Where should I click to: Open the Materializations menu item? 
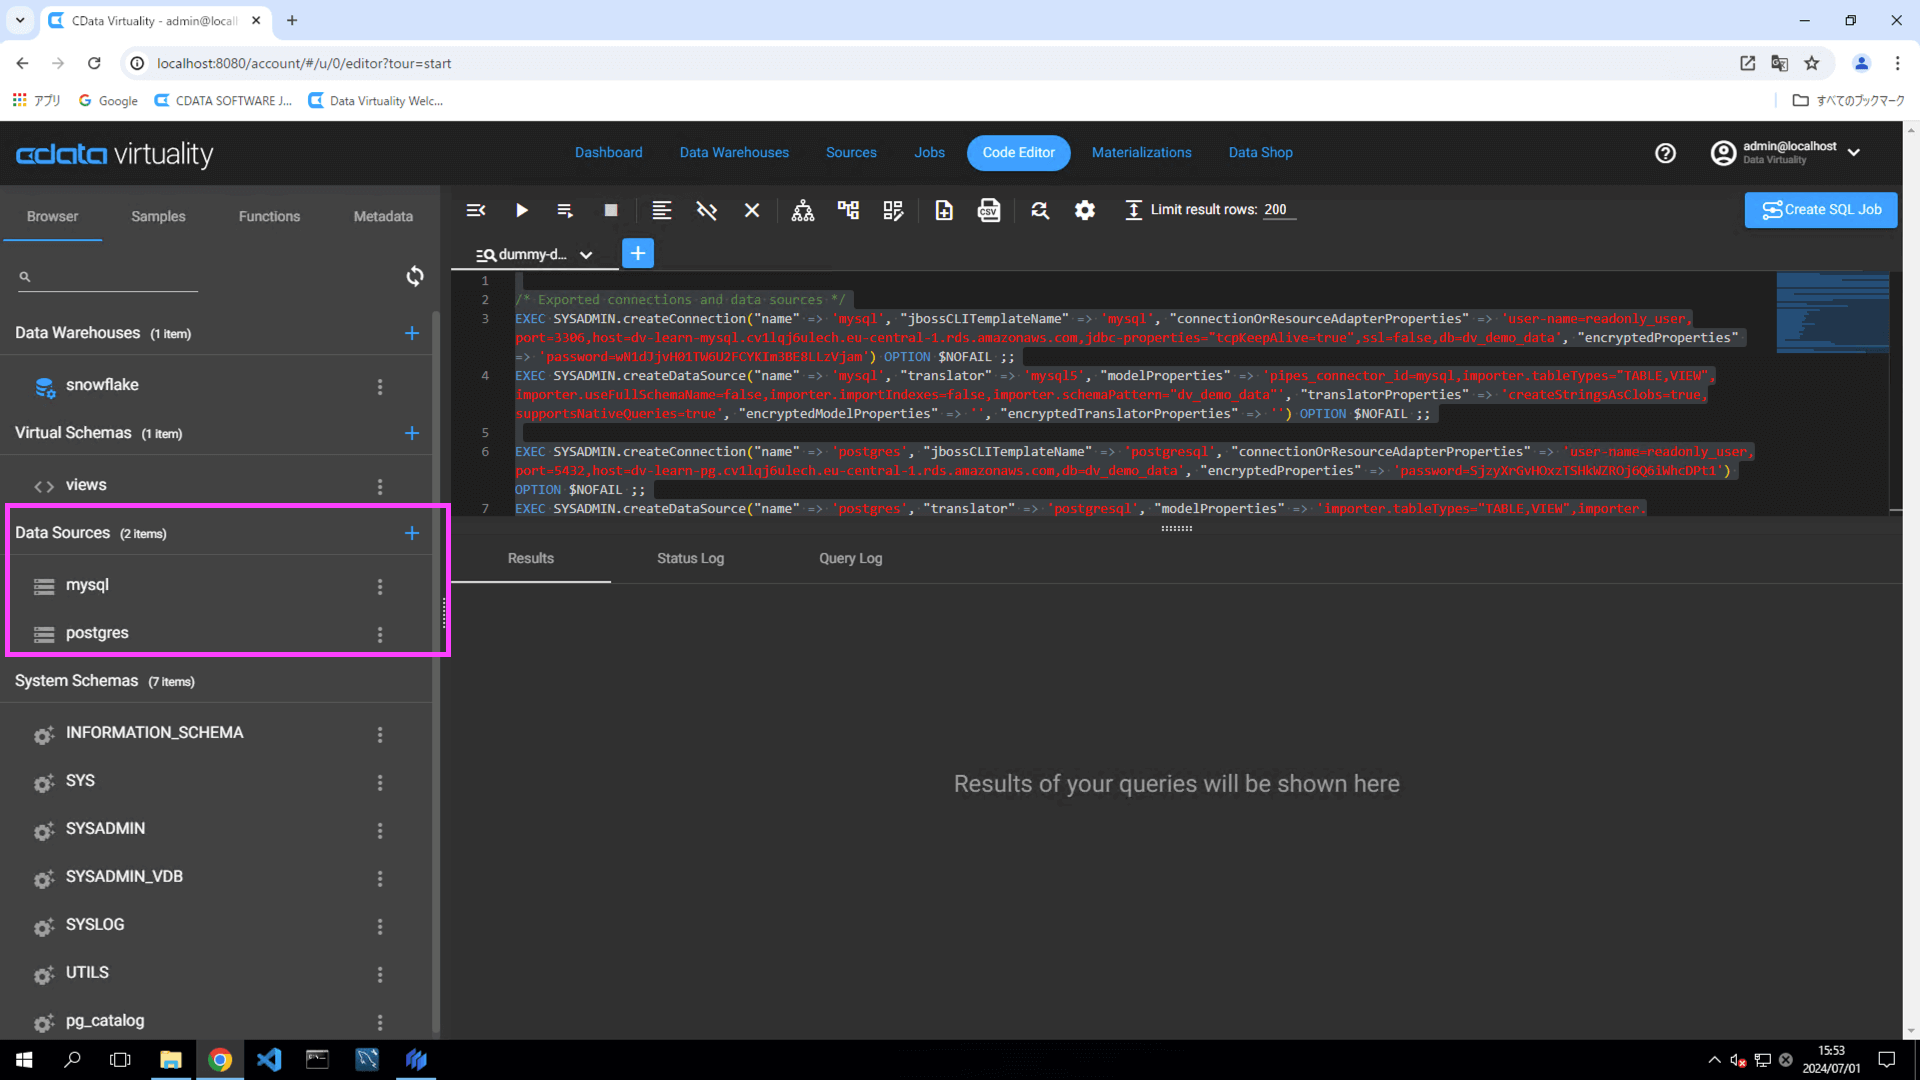[x=1141, y=153]
